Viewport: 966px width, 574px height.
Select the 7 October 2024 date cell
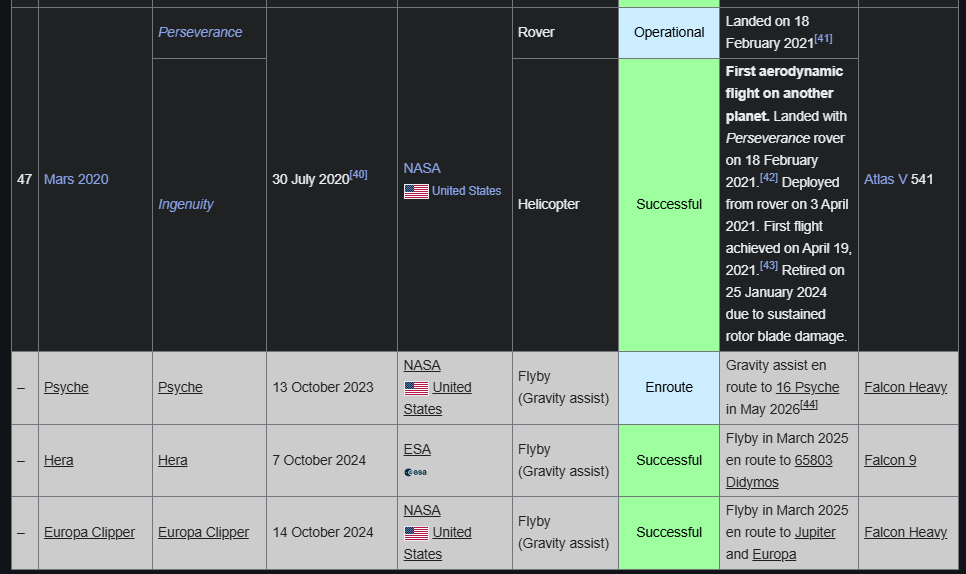tap(331, 460)
